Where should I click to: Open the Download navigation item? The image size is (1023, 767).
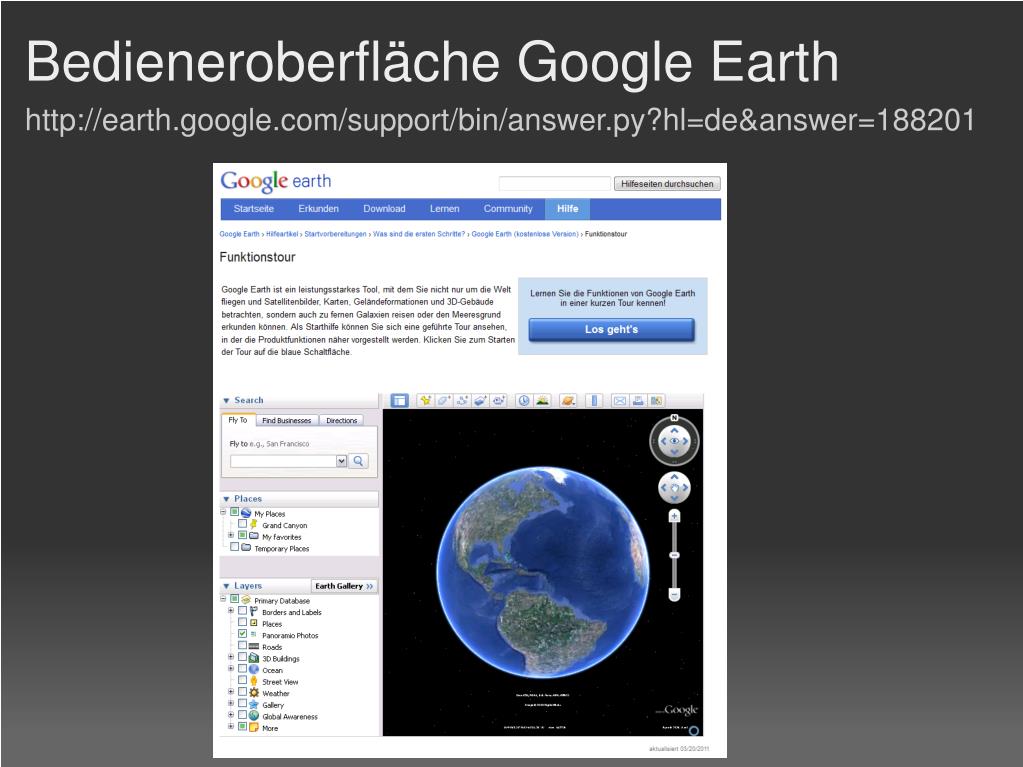pos(384,209)
